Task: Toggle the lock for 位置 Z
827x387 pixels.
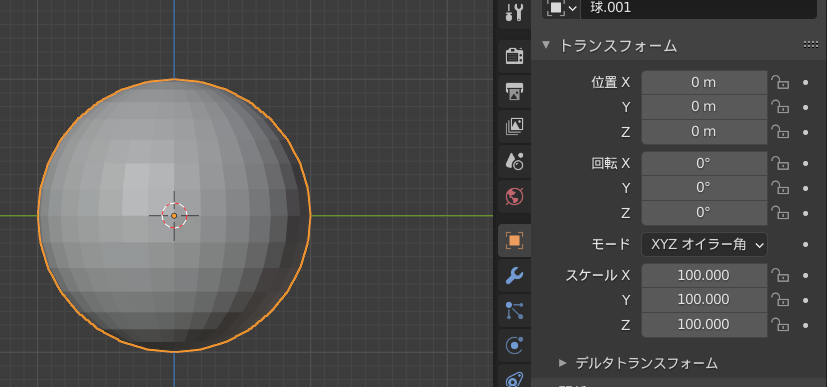Action: [x=780, y=131]
